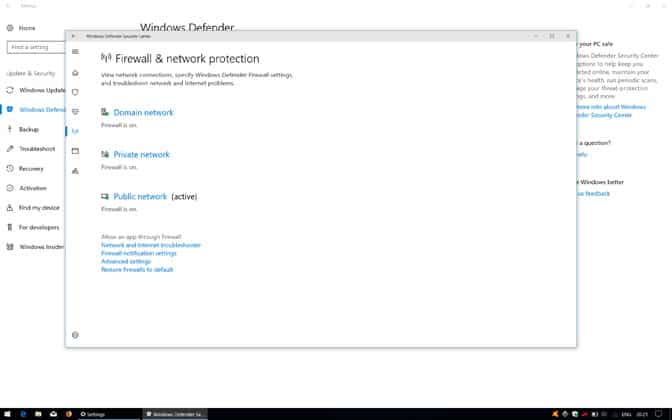The image size is (672, 420).
Task: Switch to Settings taskbar button
Action: coord(109,414)
